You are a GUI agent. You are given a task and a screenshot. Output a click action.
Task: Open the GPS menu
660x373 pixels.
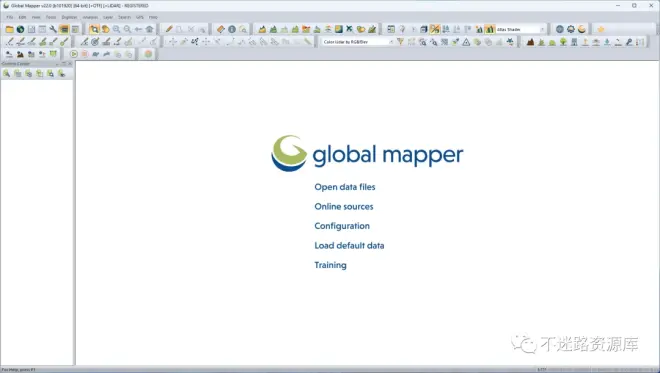[140, 17]
